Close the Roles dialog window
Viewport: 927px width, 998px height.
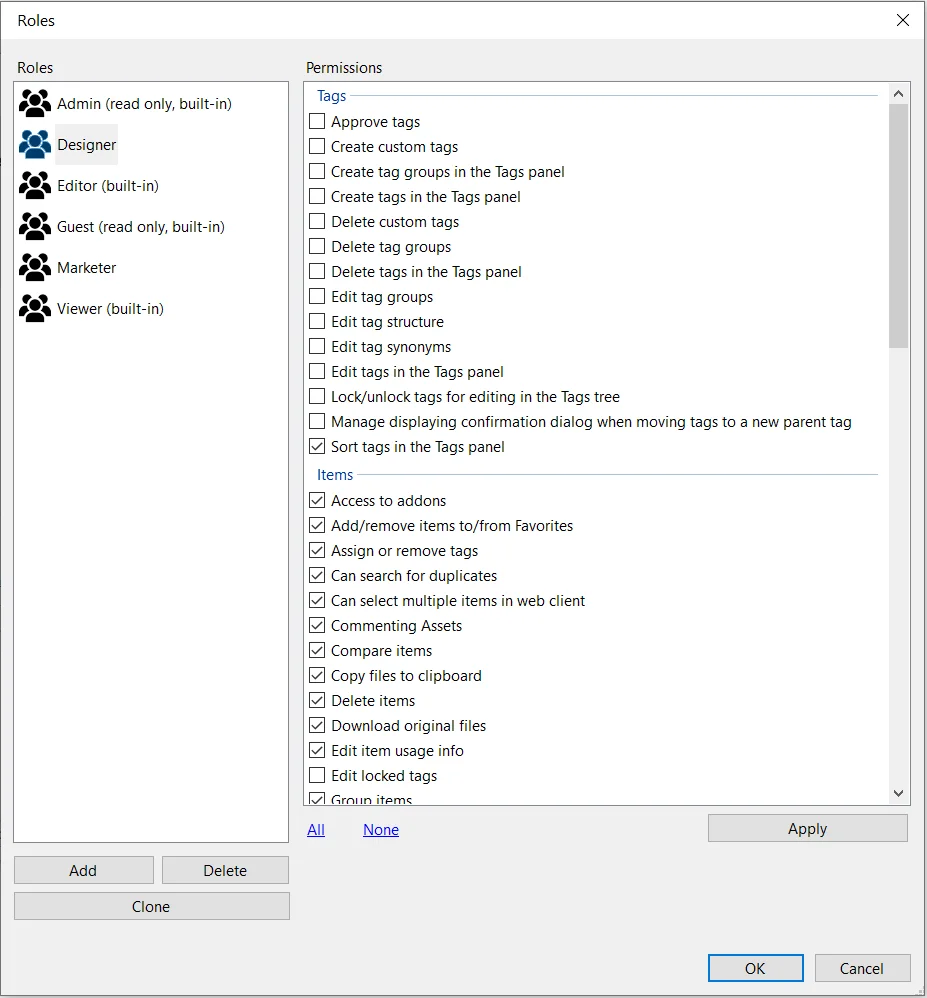point(902,20)
